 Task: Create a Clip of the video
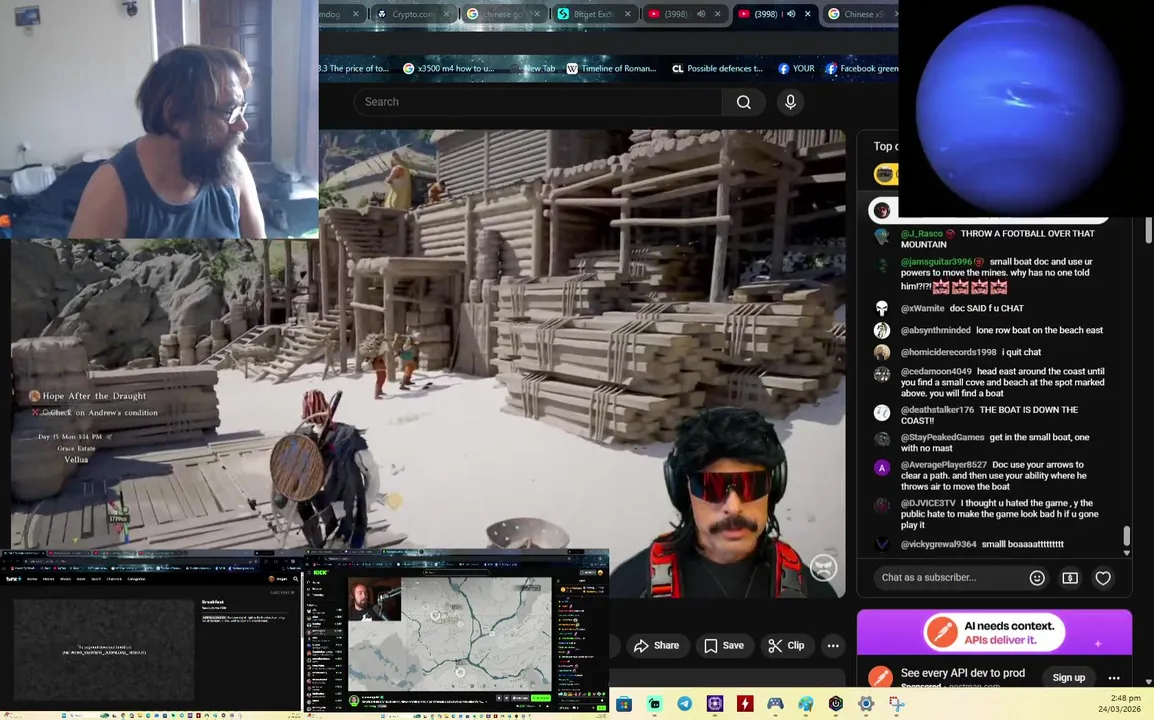click(x=786, y=646)
